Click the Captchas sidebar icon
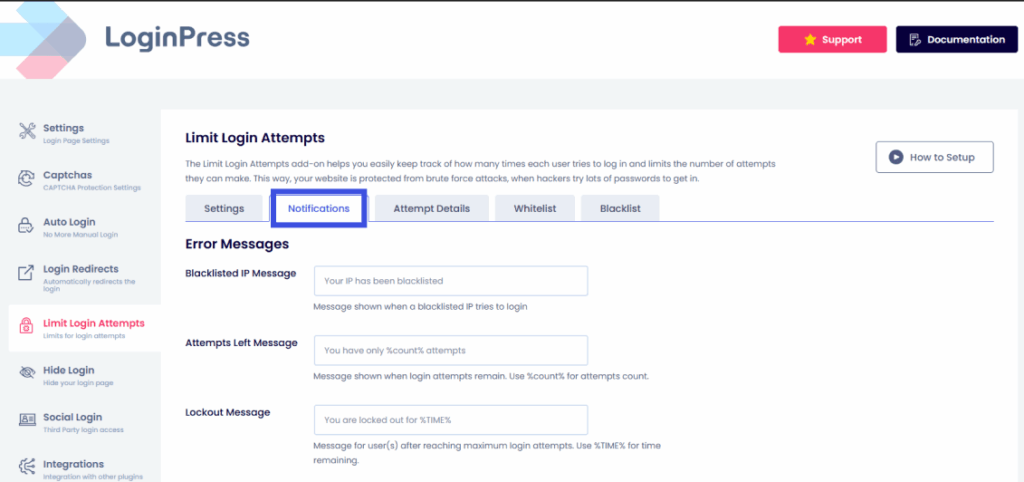The width and height of the screenshot is (1024, 482). 27,179
